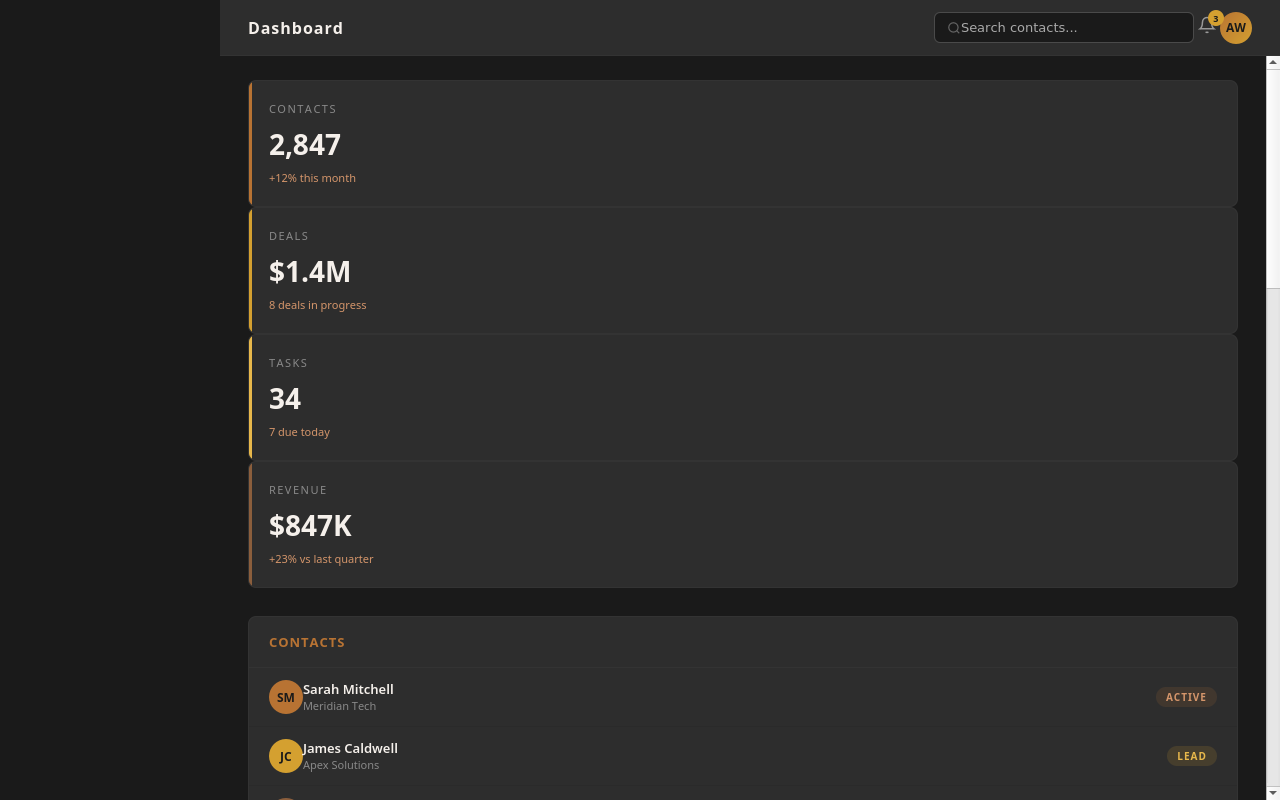Click the magnifier icon in search bar

point(953,28)
